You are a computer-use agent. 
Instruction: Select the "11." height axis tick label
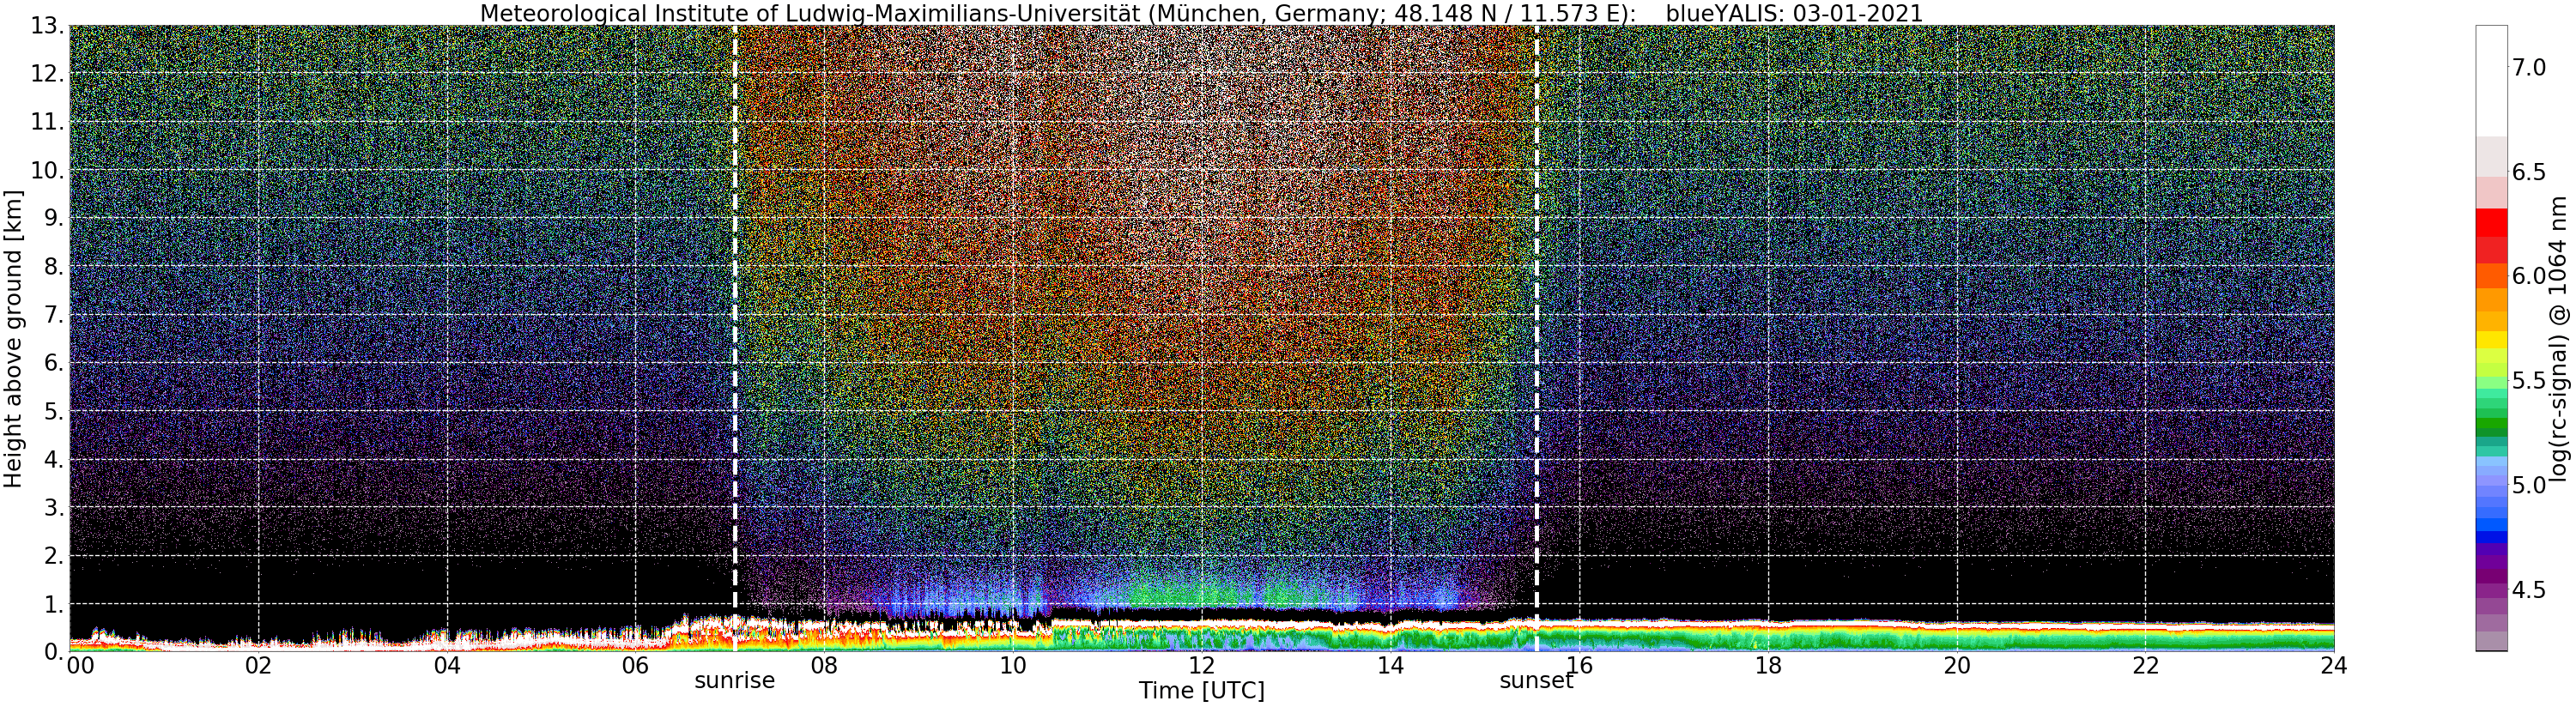click(47, 122)
